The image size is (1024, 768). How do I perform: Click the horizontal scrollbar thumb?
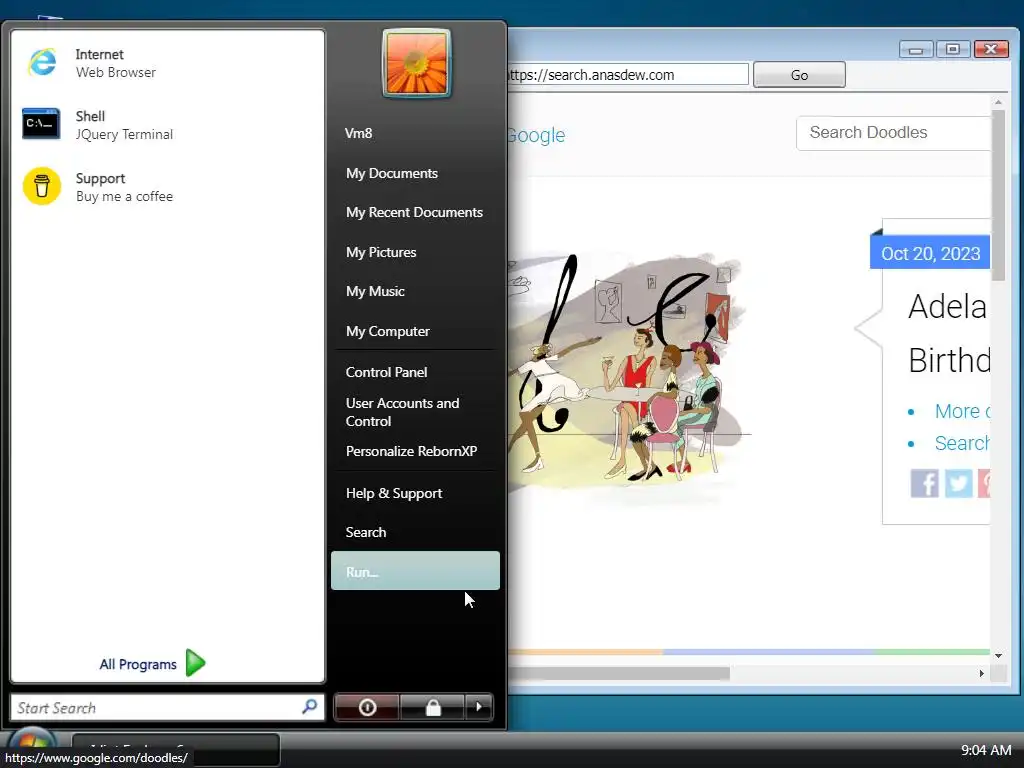point(618,673)
